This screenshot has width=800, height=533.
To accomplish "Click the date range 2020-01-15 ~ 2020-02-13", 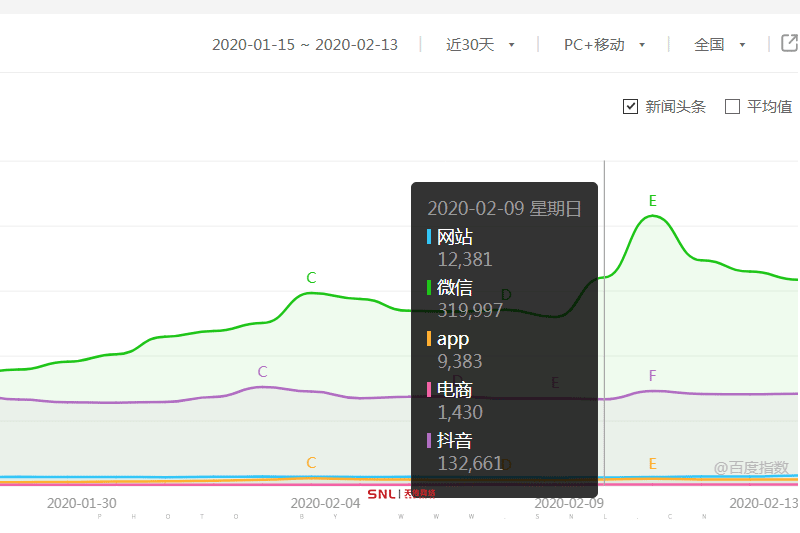I will tap(305, 45).
